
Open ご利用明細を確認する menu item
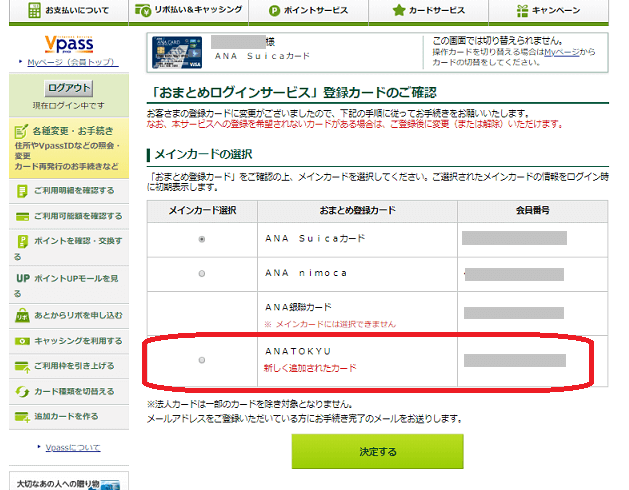69,191
